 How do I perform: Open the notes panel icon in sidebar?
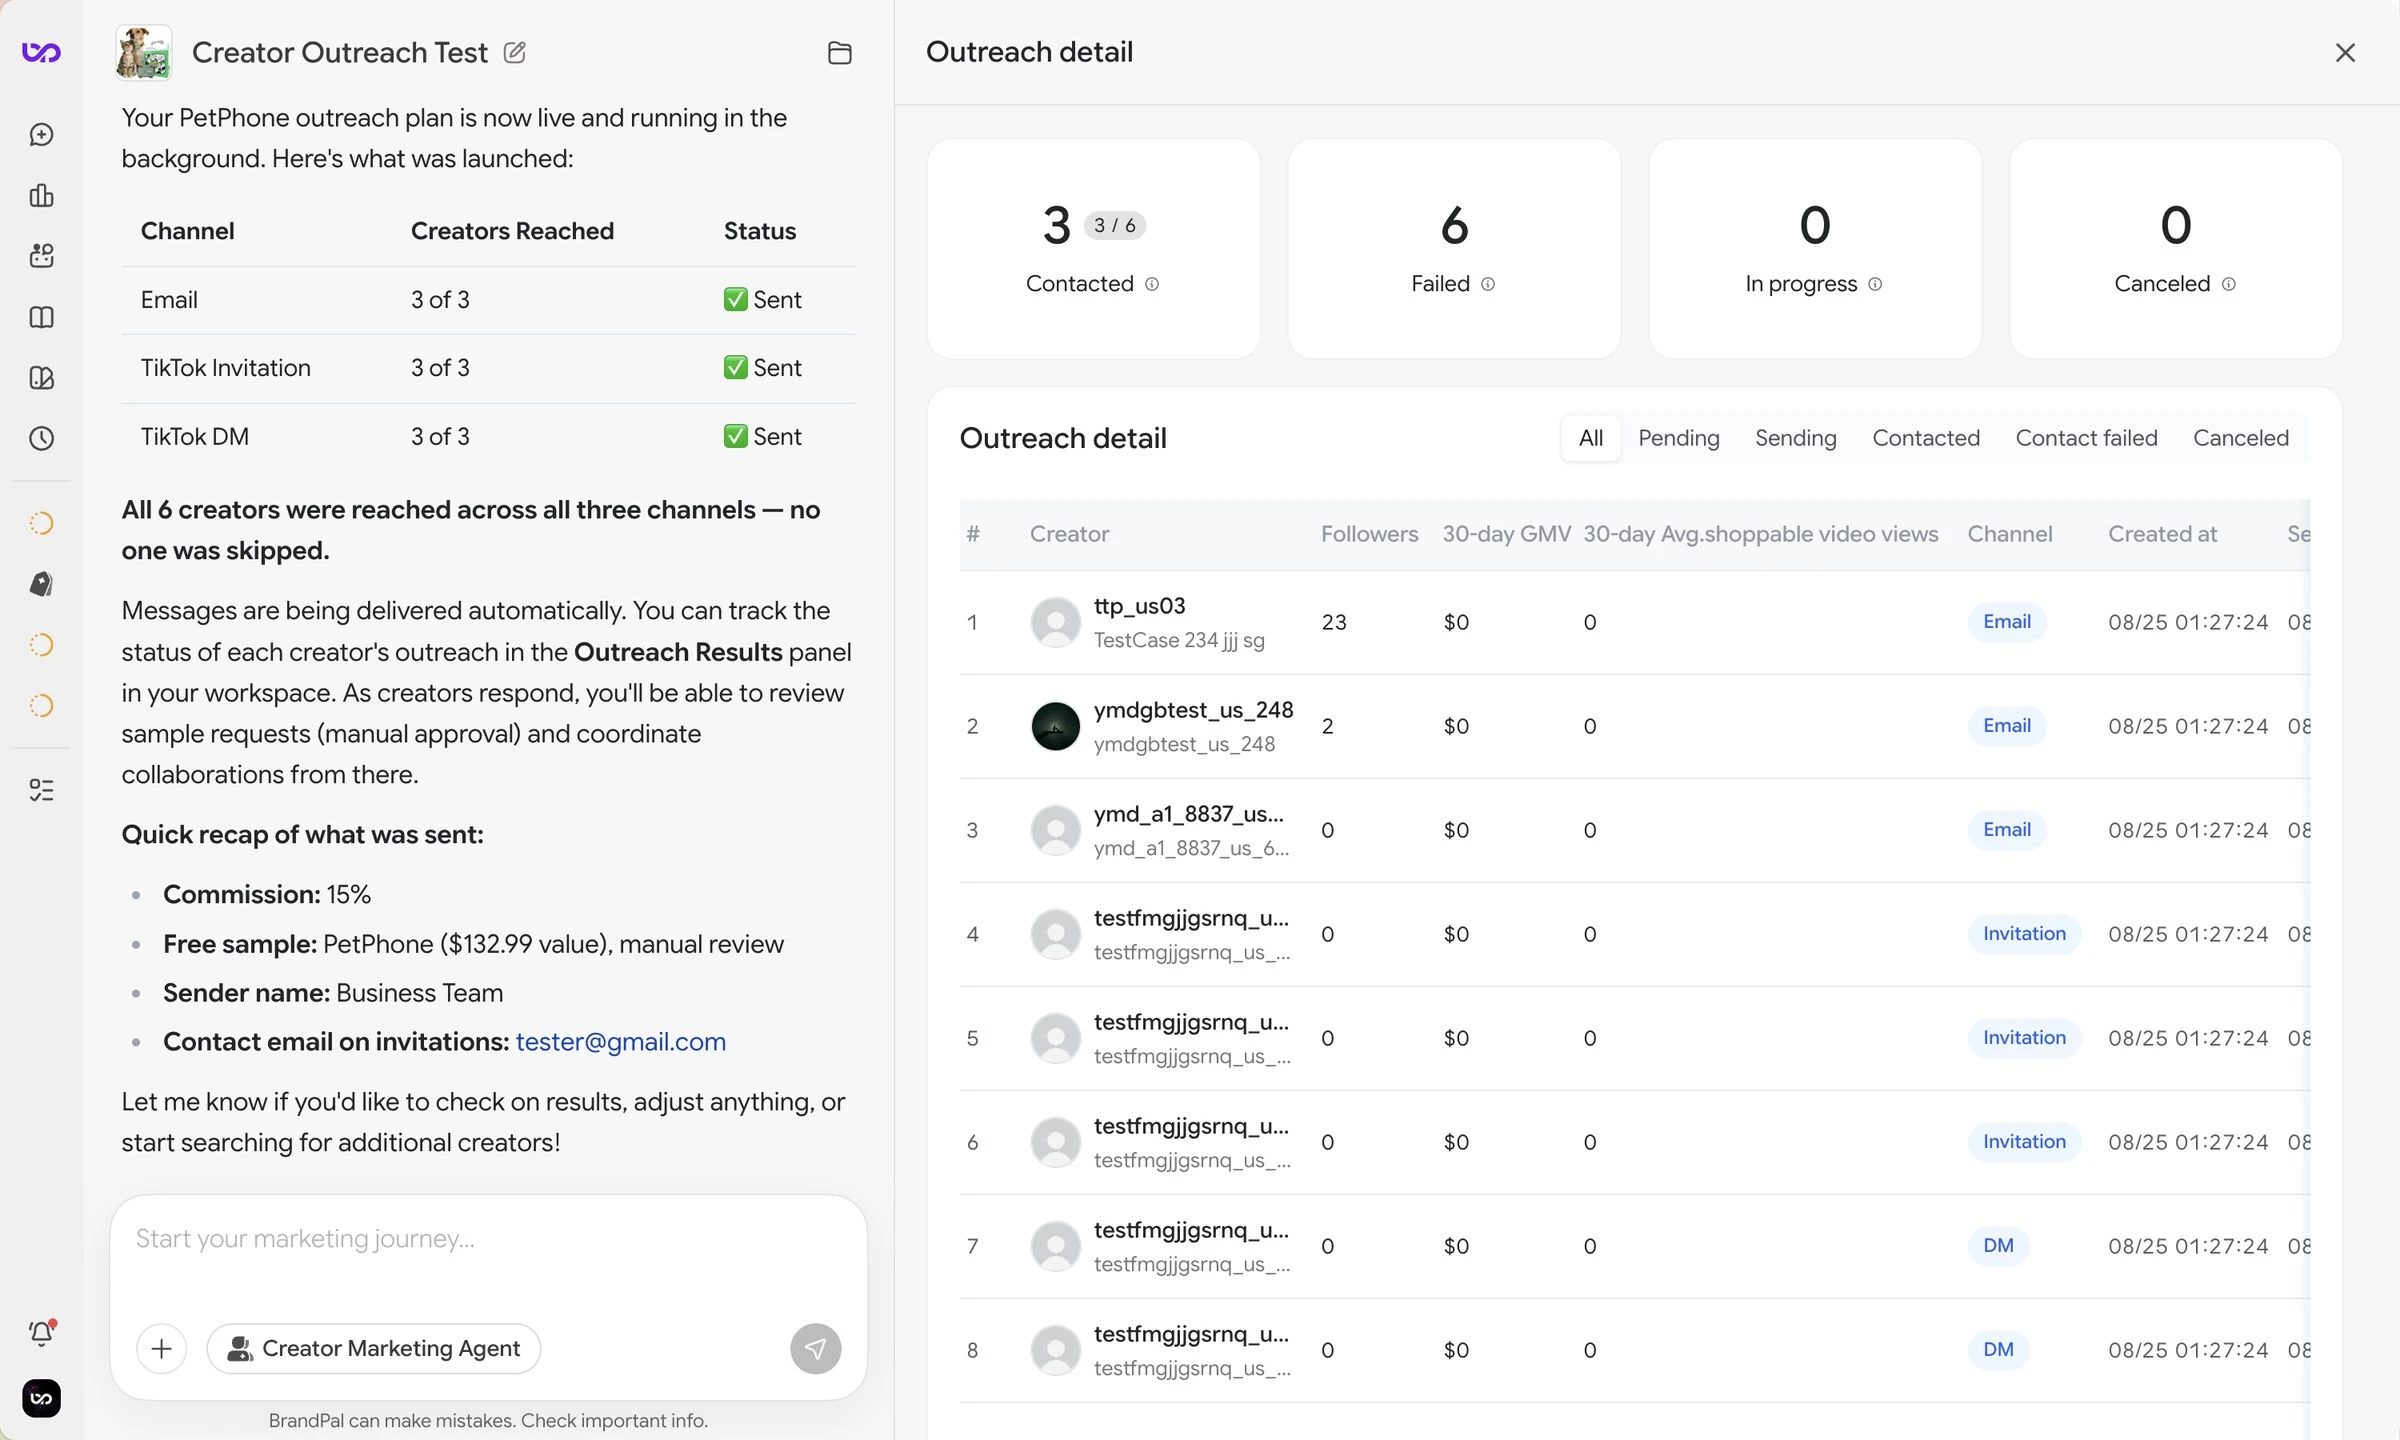[41, 378]
